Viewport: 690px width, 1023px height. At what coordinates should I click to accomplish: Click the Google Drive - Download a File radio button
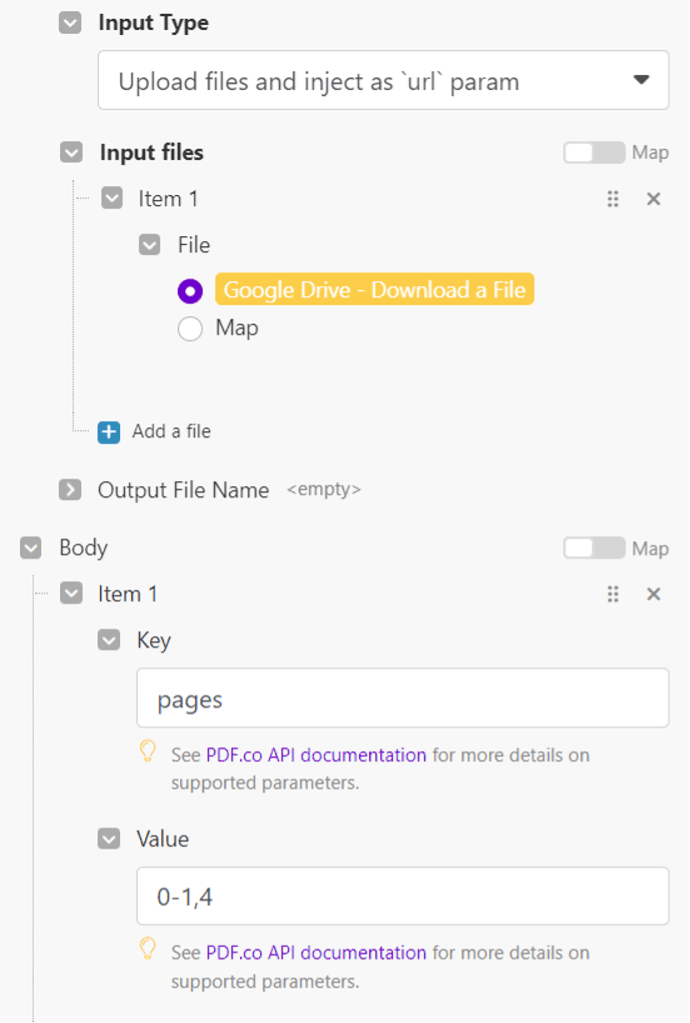tap(189, 290)
